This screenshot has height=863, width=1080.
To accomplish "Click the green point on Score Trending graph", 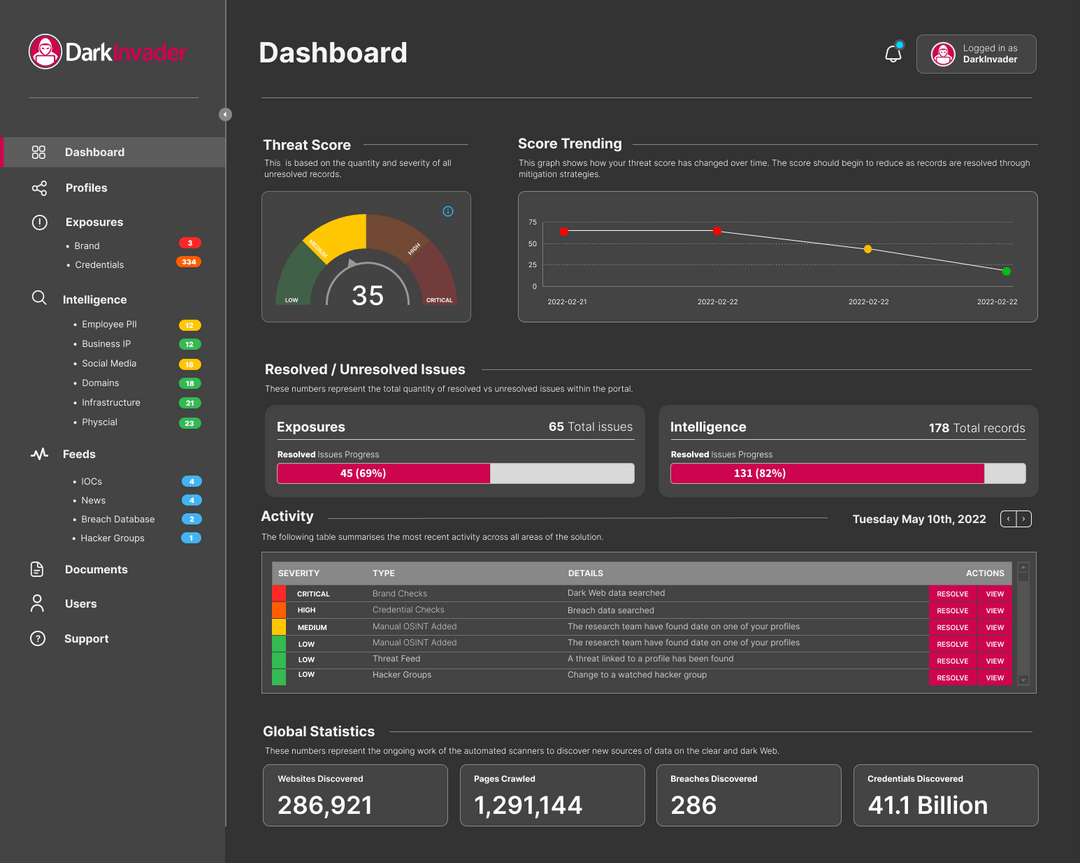I will tap(1006, 271).
